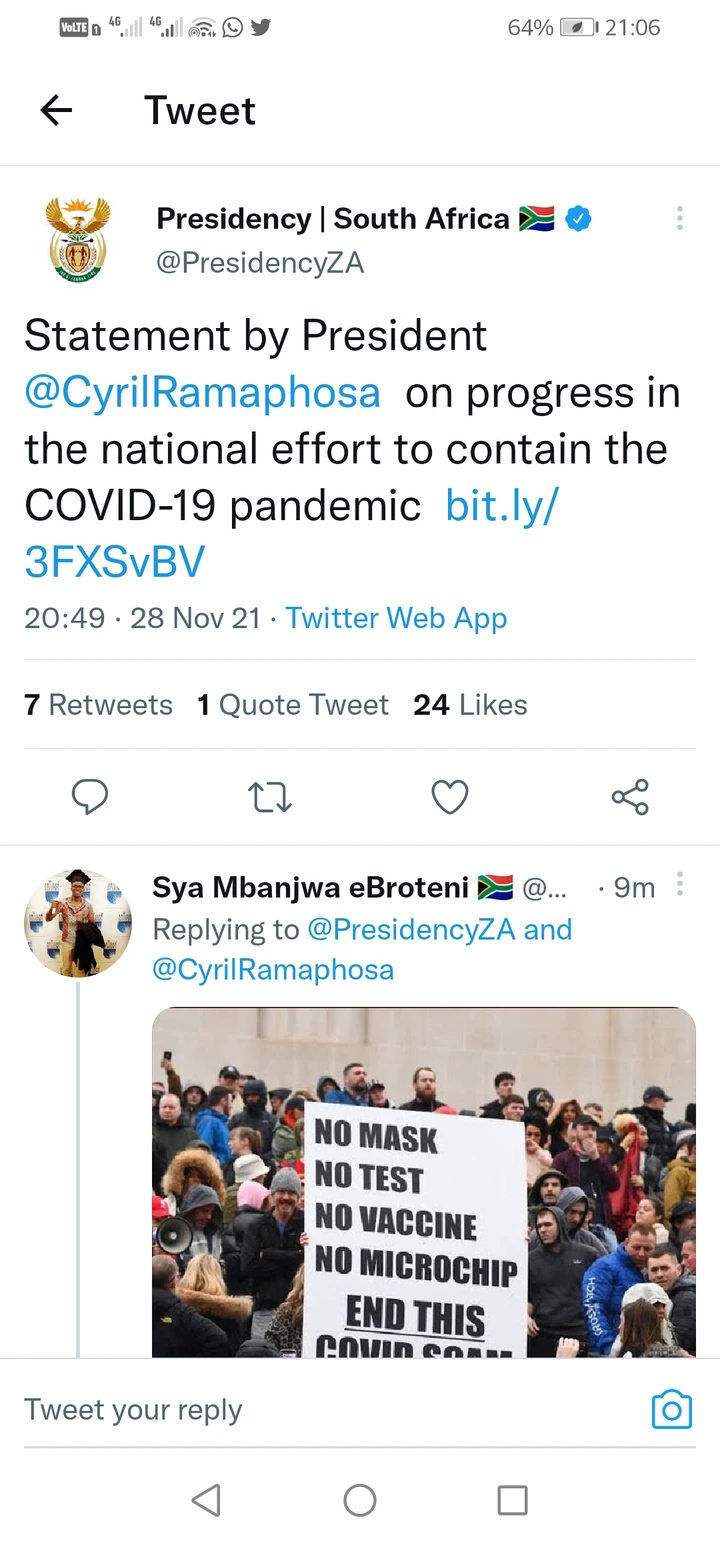Viewport: 720px width, 1541px height.
Task: View the 7 Retweets list
Action: (x=98, y=705)
